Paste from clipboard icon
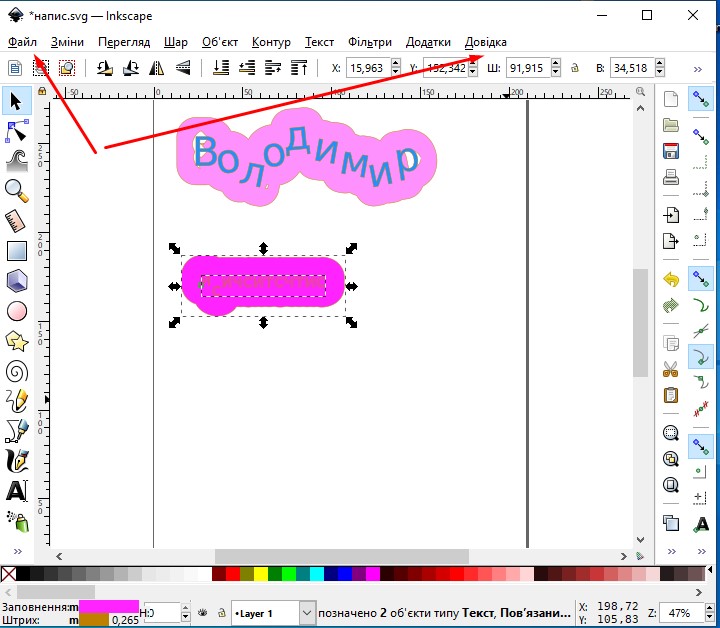This screenshot has height=628, width=720. tap(671, 395)
